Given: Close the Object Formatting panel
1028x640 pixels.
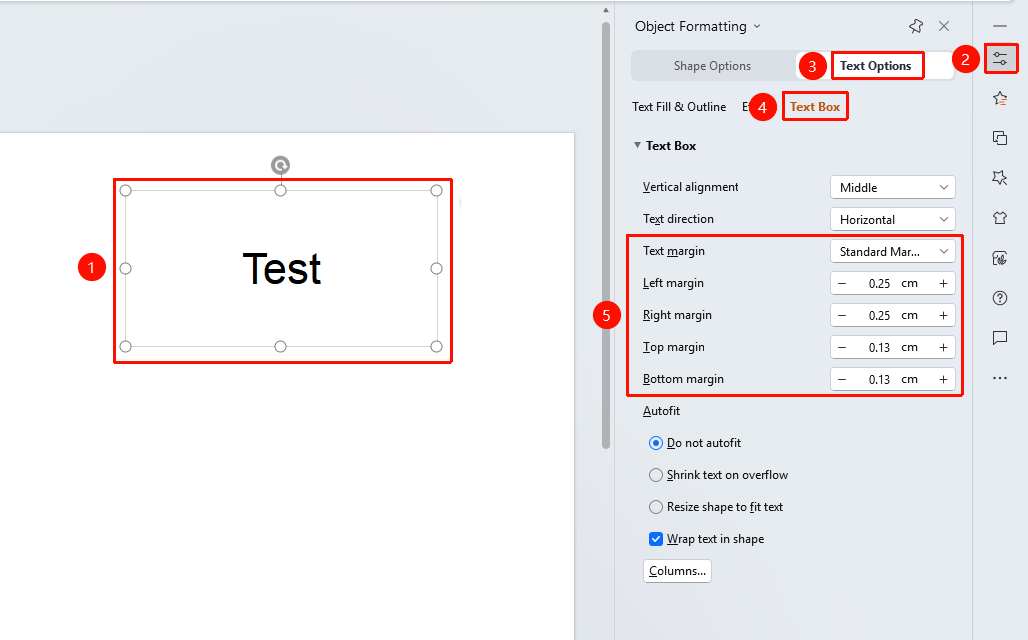Looking at the screenshot, I should coord(944,26).
